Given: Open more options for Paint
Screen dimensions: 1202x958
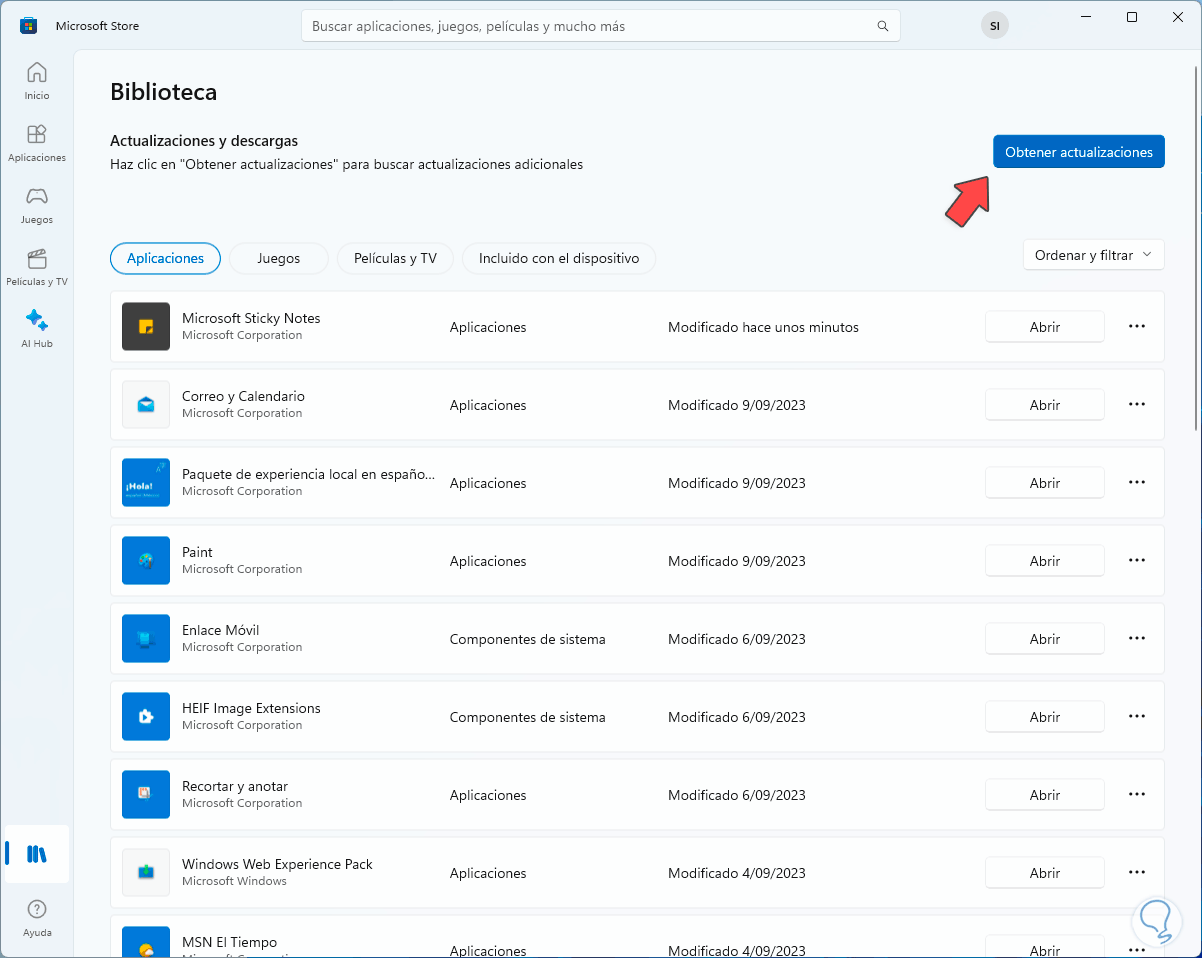Looking at the screenshot, I should pyautogui.click(x=1136, y=560).
